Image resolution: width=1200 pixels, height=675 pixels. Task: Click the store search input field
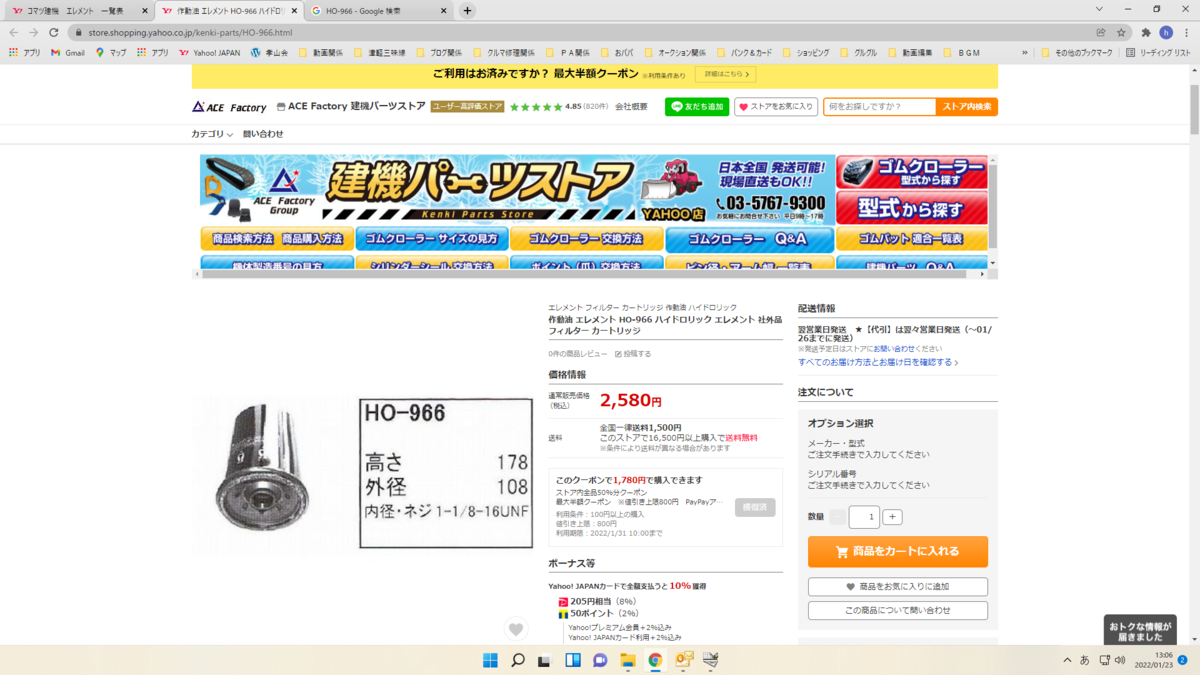(879, 107)
